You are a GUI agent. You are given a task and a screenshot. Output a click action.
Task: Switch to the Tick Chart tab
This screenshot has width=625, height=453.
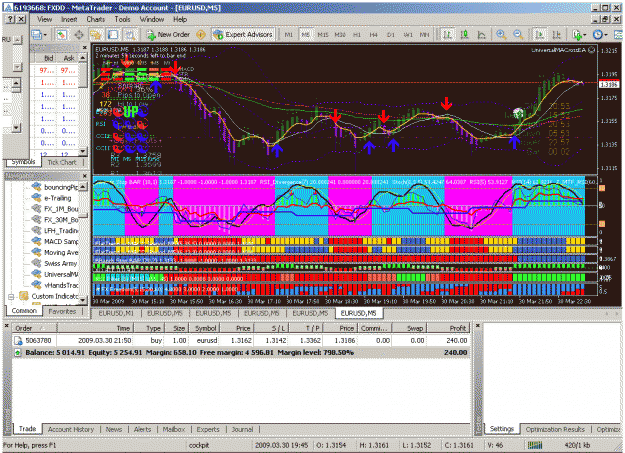click(x=62, y=162)
